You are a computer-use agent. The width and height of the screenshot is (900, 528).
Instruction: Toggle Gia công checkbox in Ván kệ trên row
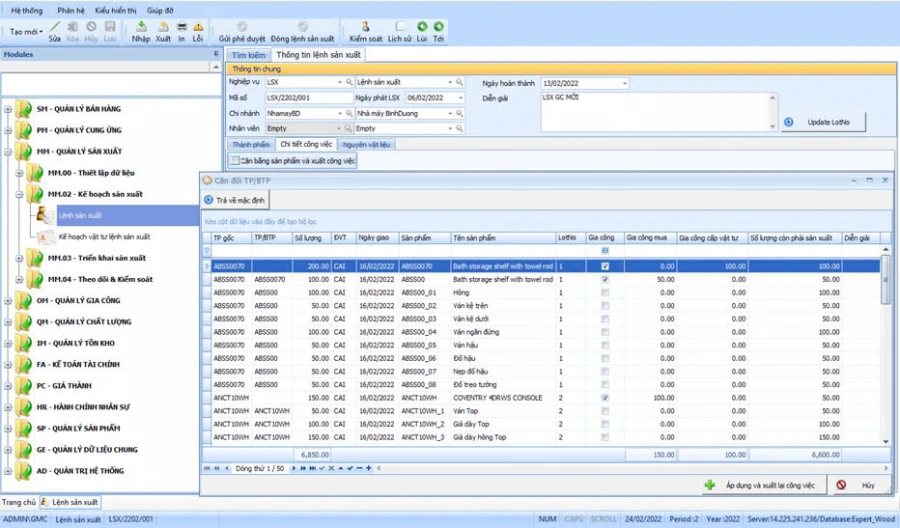click(x=605, y=306)
